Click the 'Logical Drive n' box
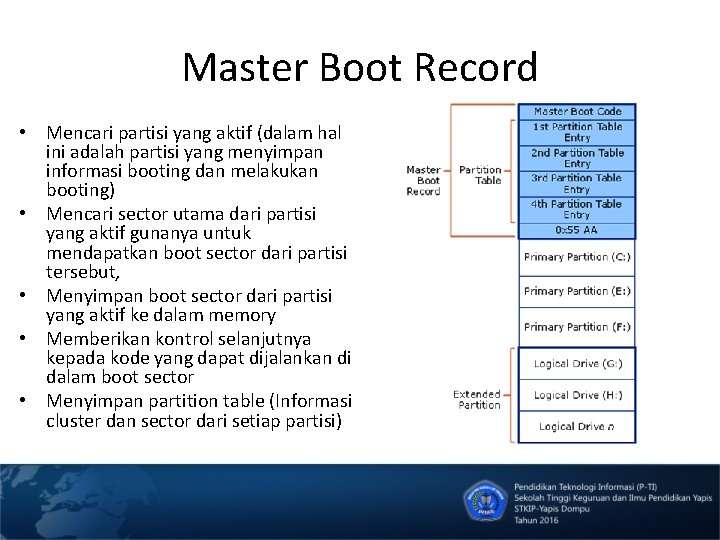720x540 pixels. [x=577, y=427]
